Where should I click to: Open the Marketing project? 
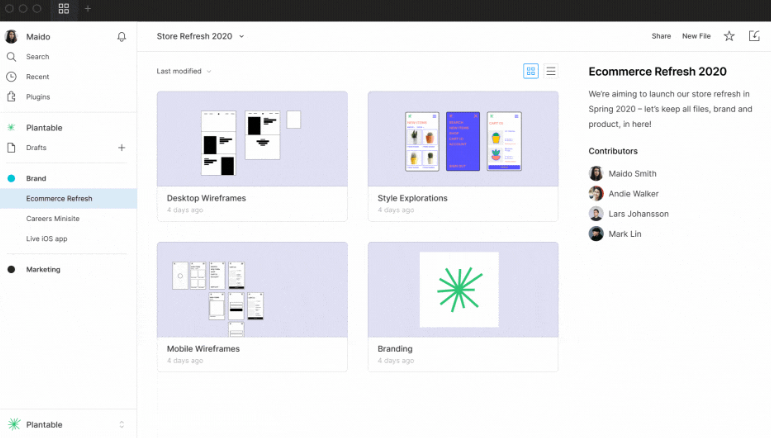(x=43, y=269)
